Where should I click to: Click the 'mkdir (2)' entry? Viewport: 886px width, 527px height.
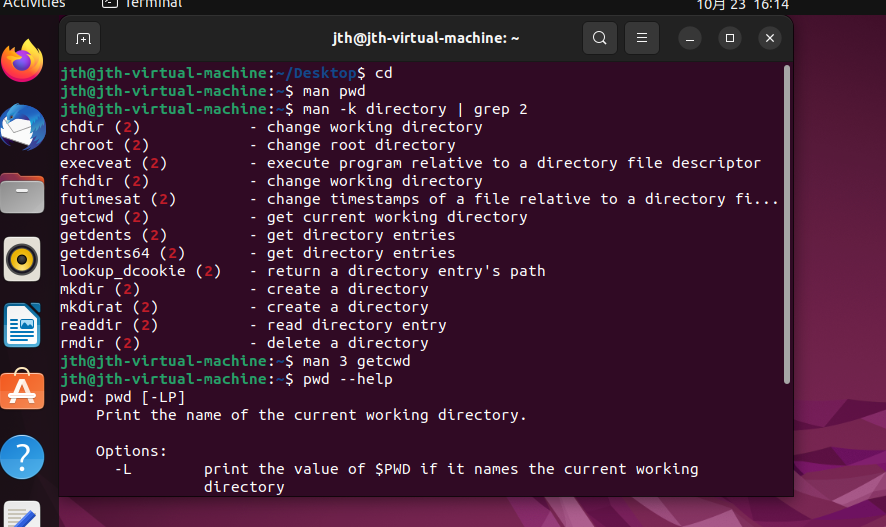(x=100, y=289)
